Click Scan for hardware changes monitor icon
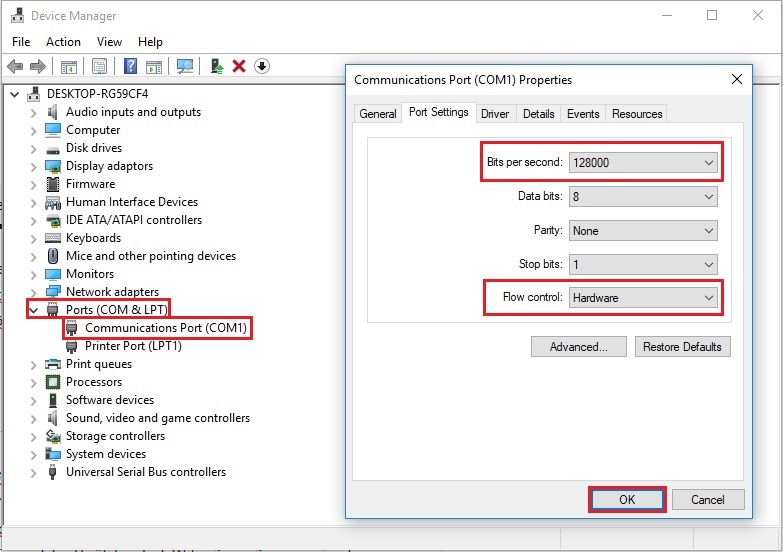Image resolution: width=783 pixels, height=552 pixels. 185,66
